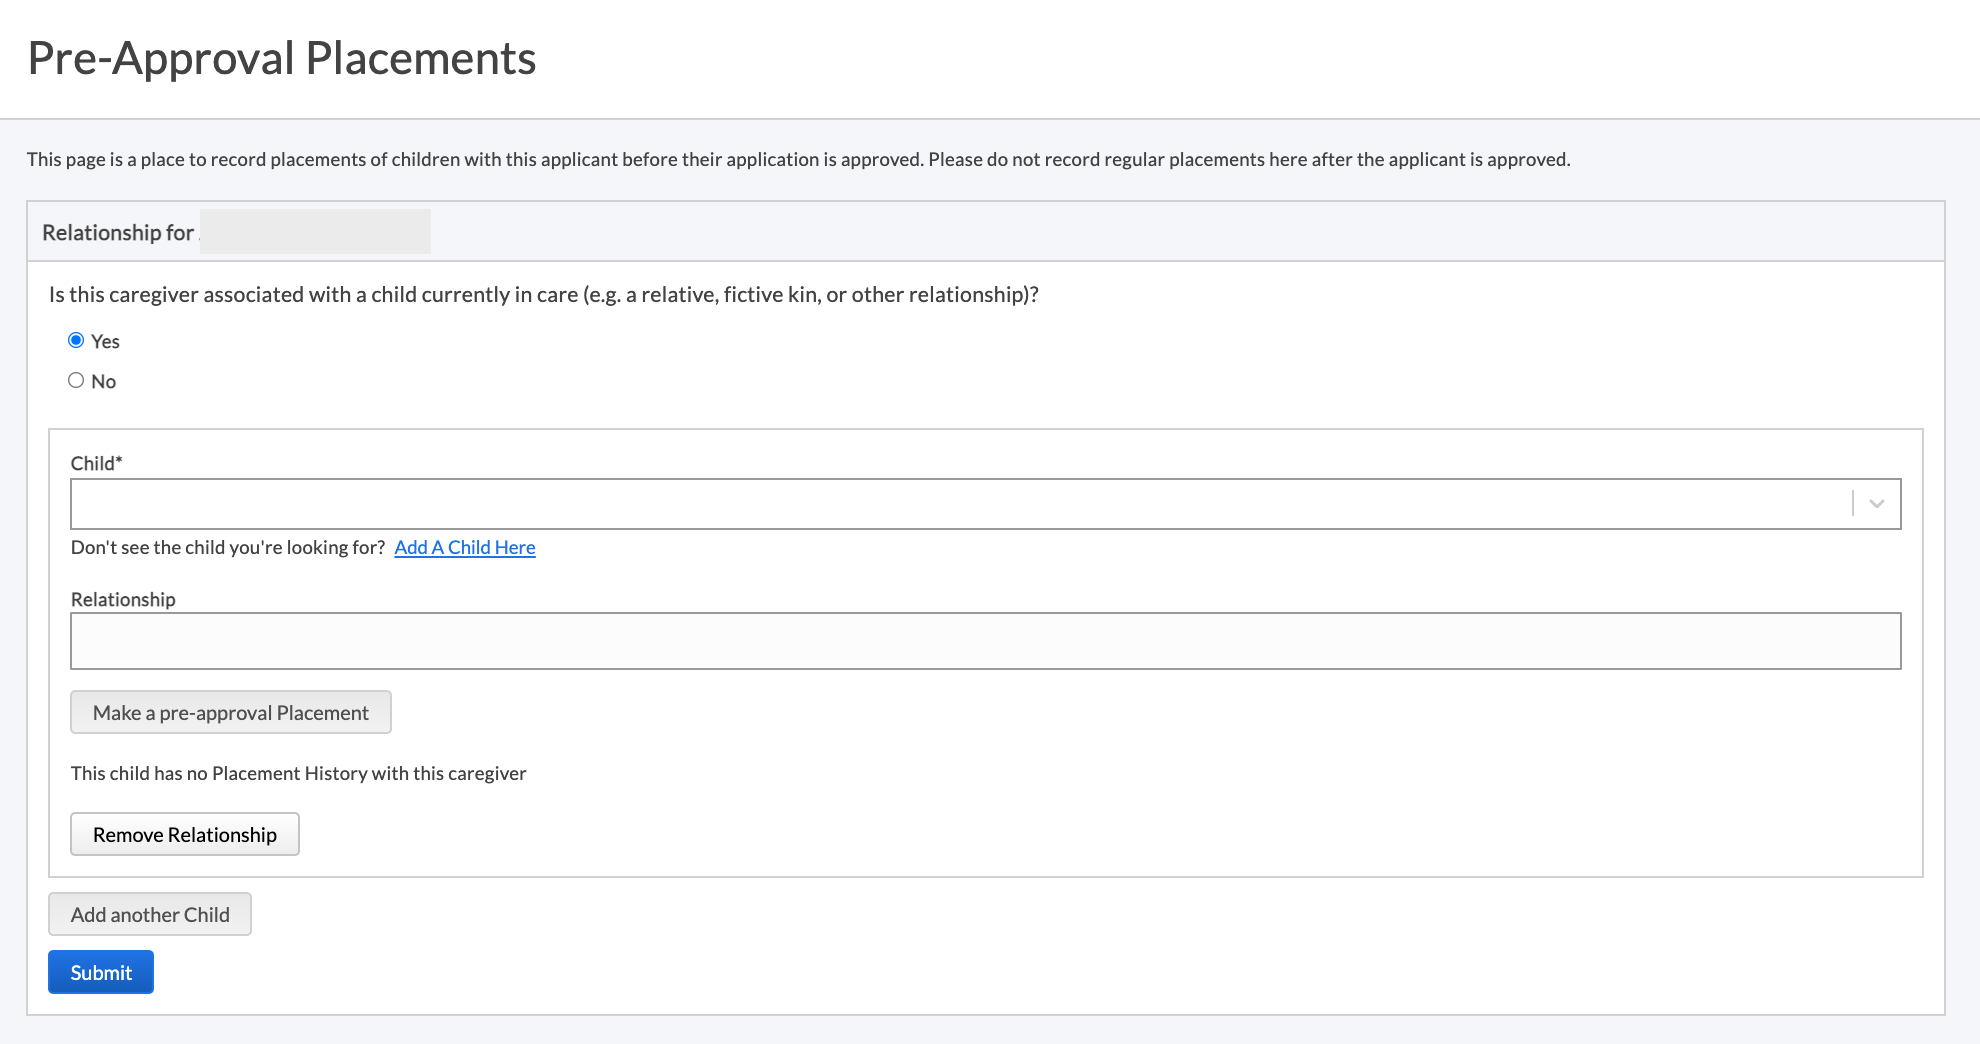Viewport: 1980px width, 1044px height.
Task: Click the Remove Relationship button
Action: pos(185,834)
